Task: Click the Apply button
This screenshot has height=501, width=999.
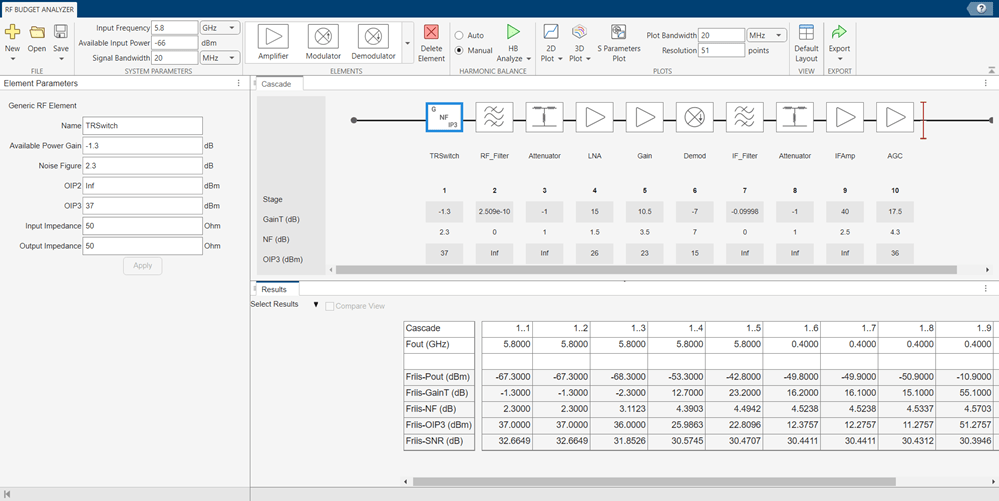Action: 142,266
